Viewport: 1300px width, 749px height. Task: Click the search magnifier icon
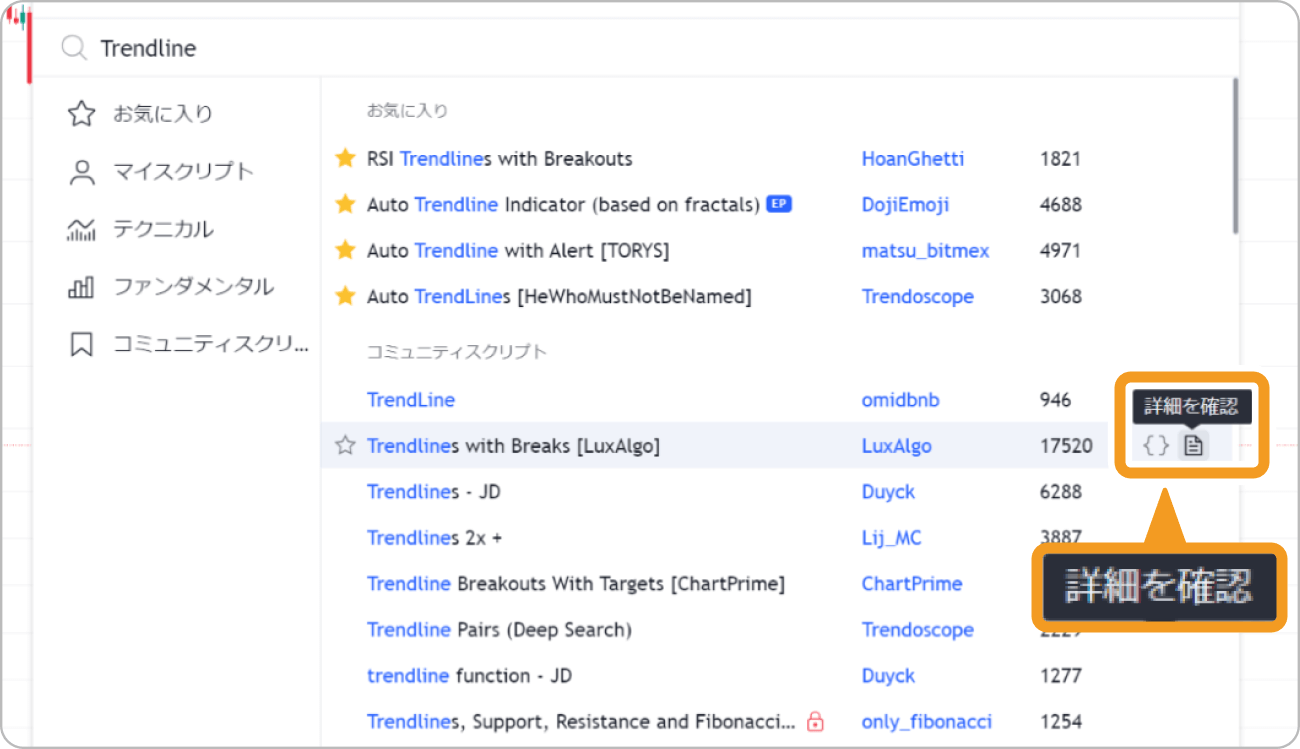[74, 48]
